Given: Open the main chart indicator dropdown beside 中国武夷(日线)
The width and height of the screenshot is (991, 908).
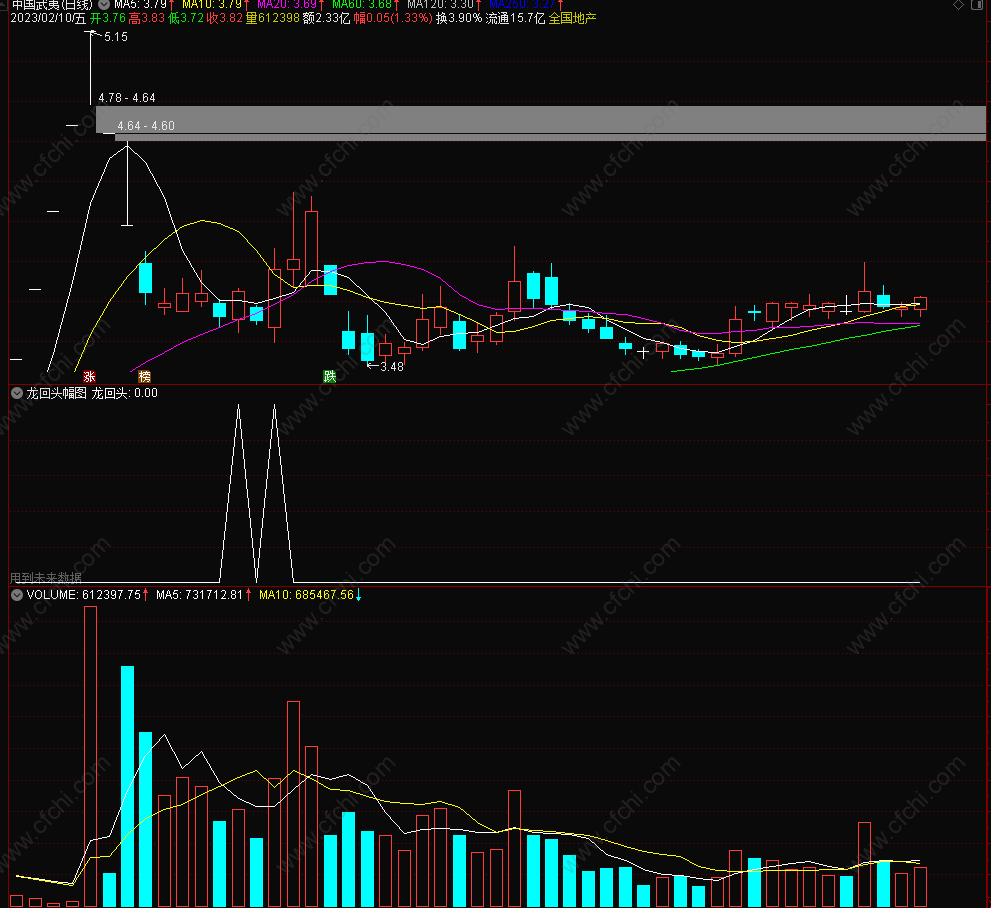Looking at the screenshot, I should point(104,4).
